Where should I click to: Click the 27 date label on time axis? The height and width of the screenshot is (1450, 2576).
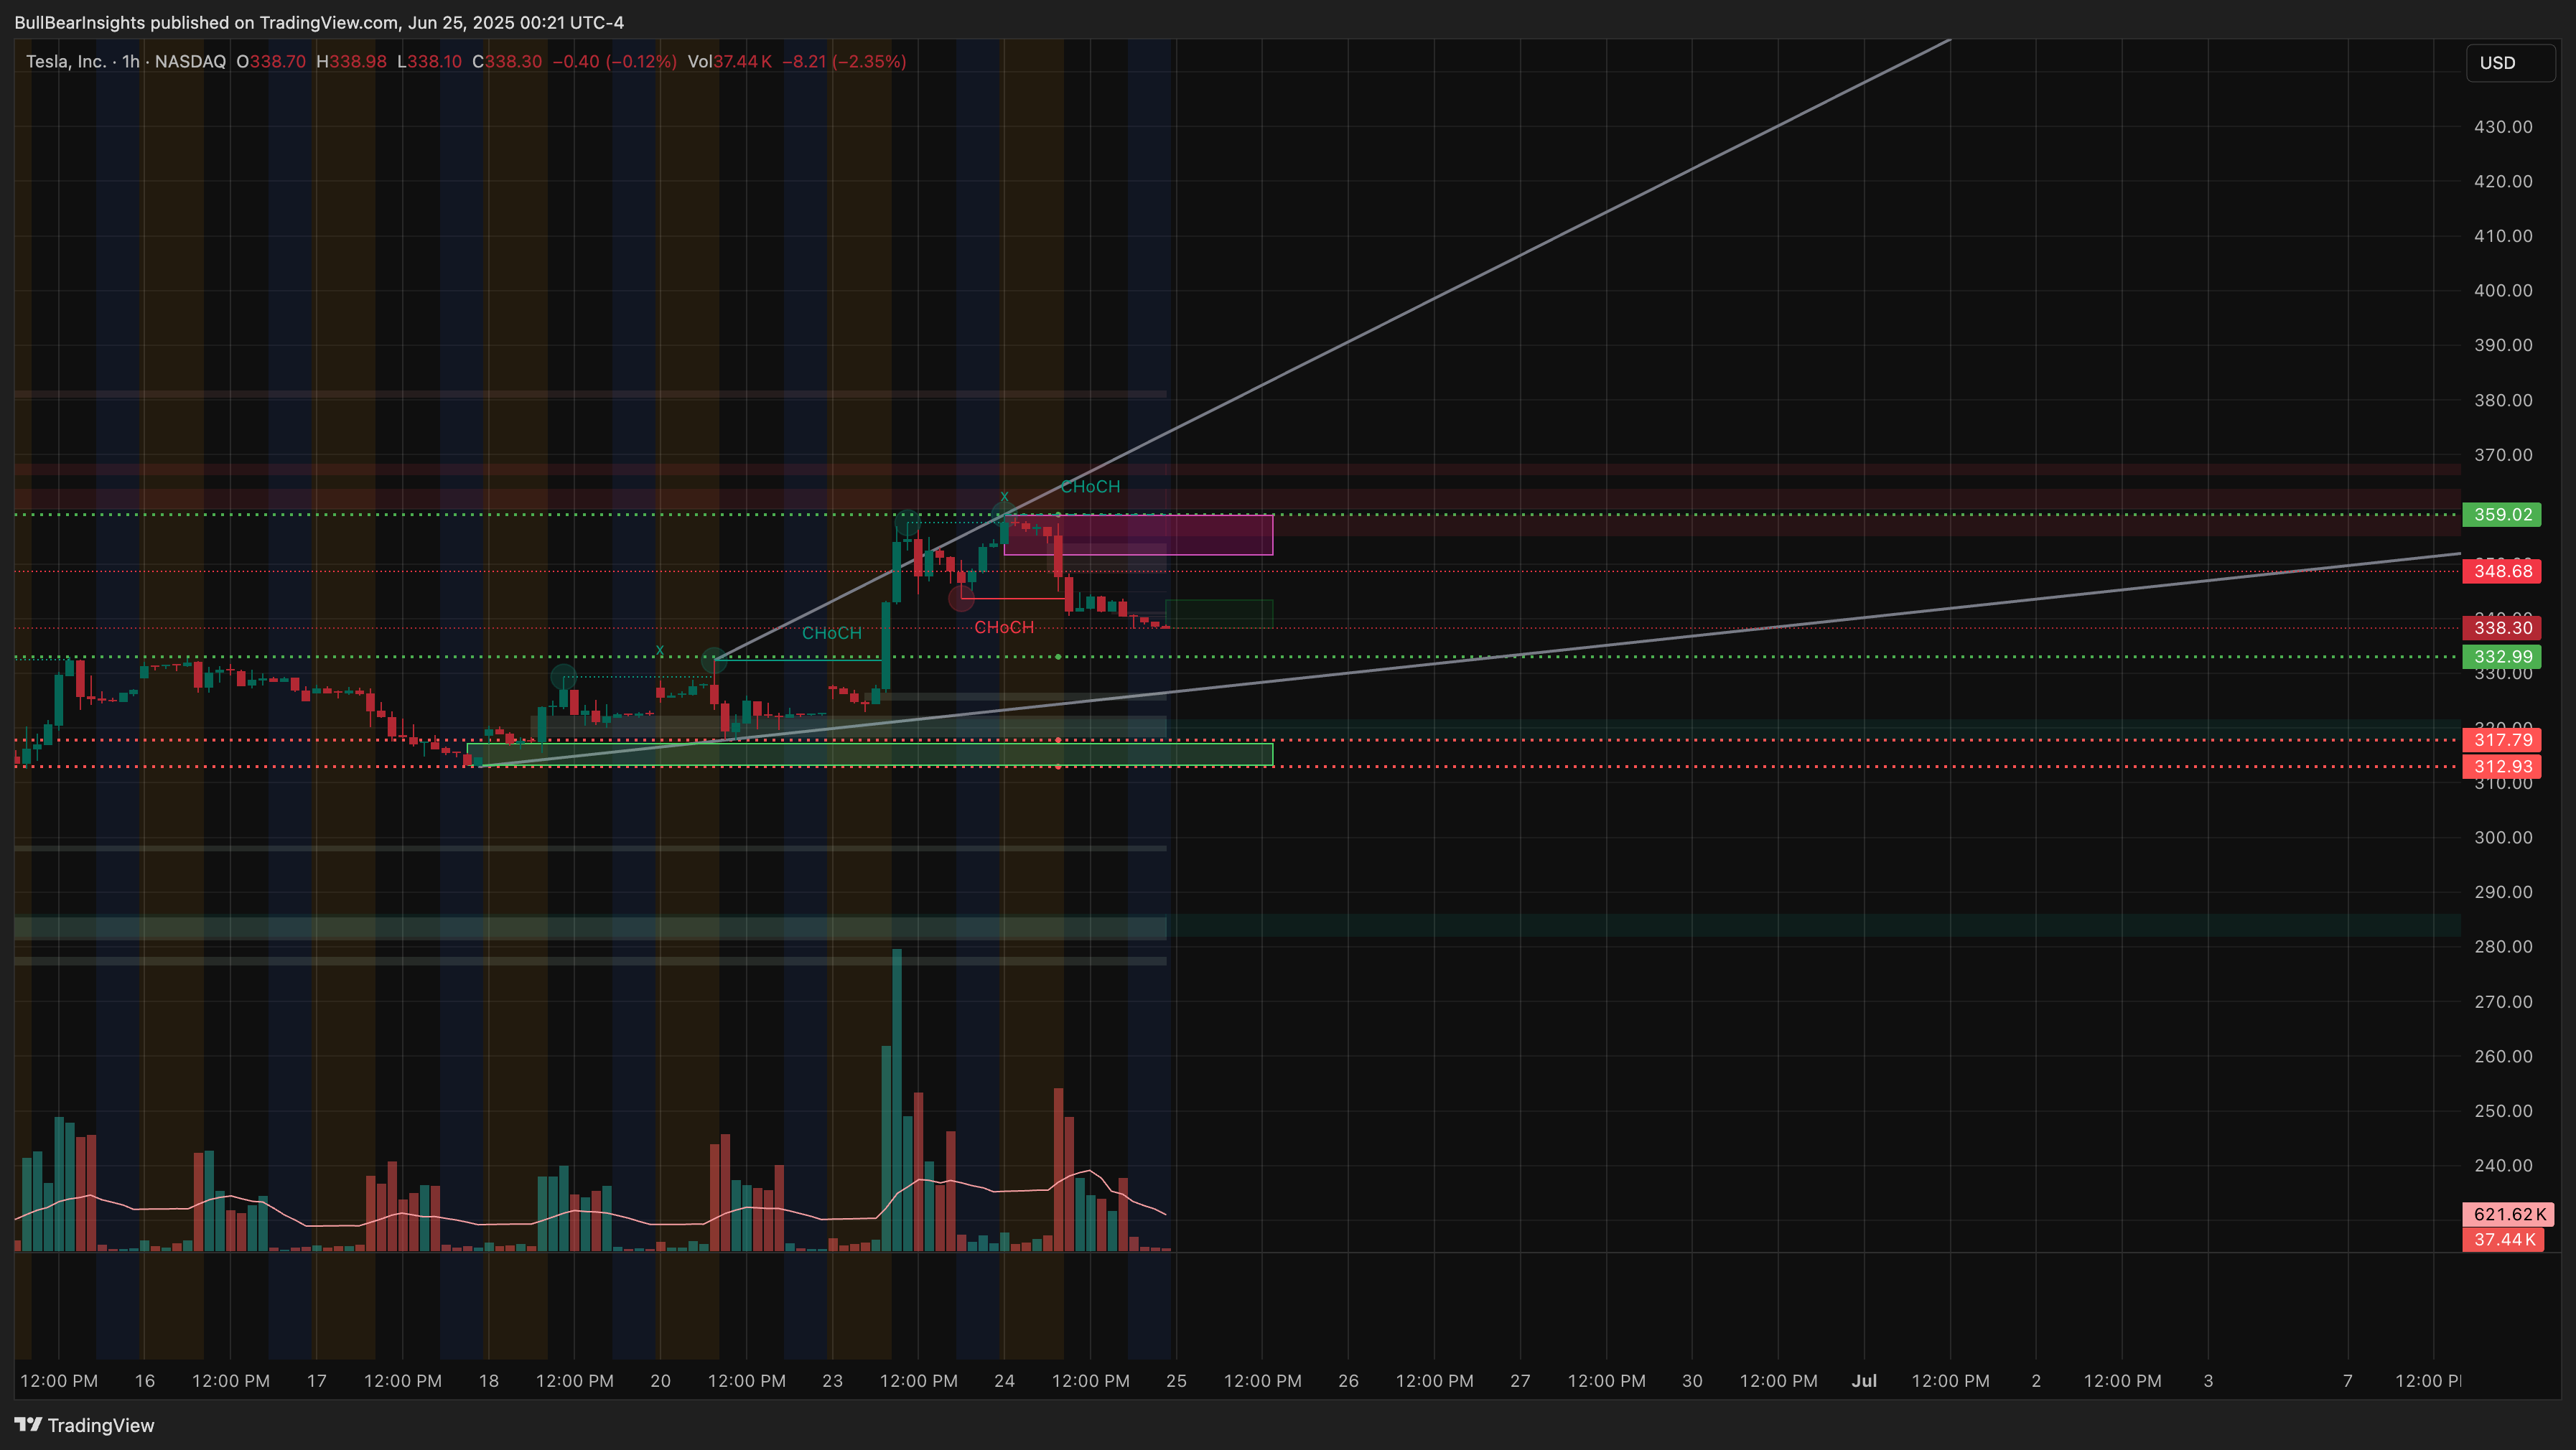[1521, 1381]
